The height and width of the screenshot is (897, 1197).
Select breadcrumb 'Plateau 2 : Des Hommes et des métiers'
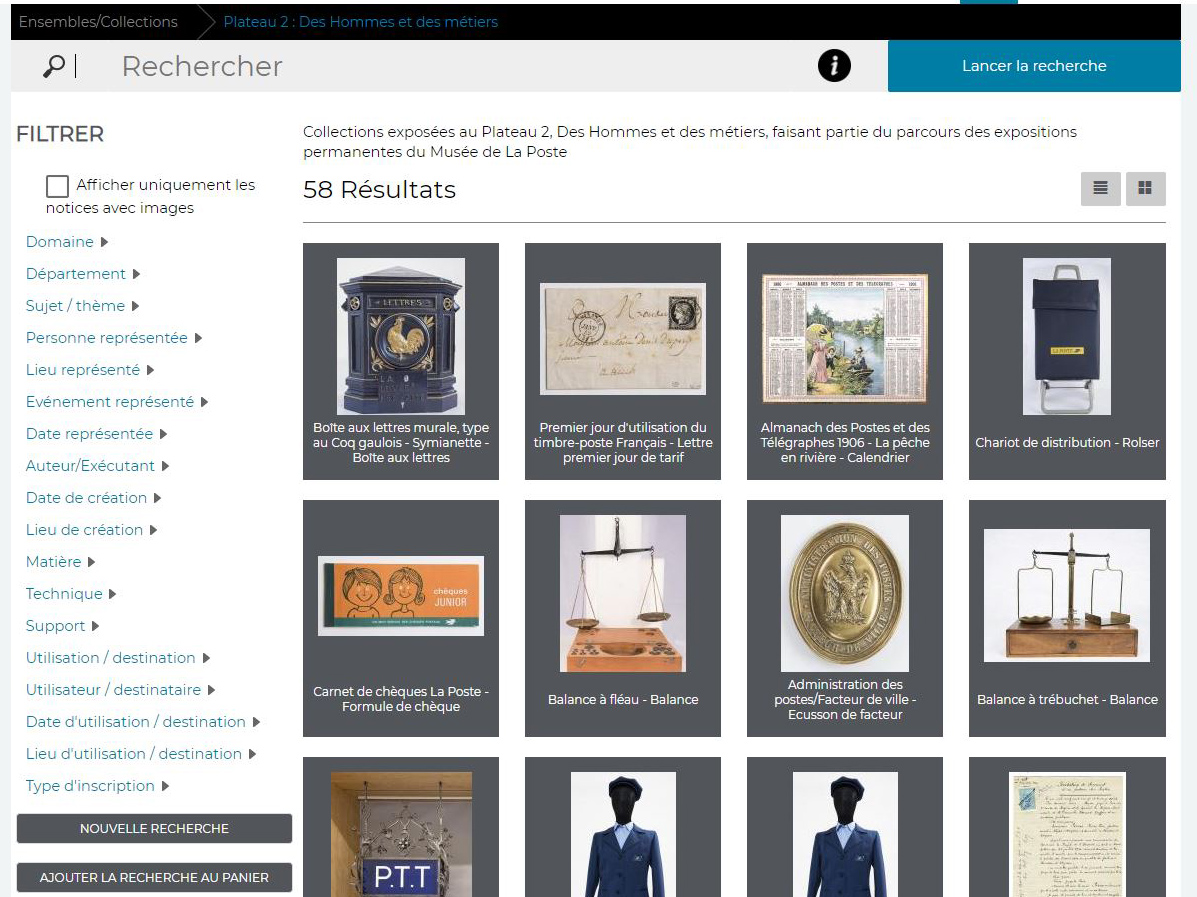pyautogui.click(x=360, y=20)
